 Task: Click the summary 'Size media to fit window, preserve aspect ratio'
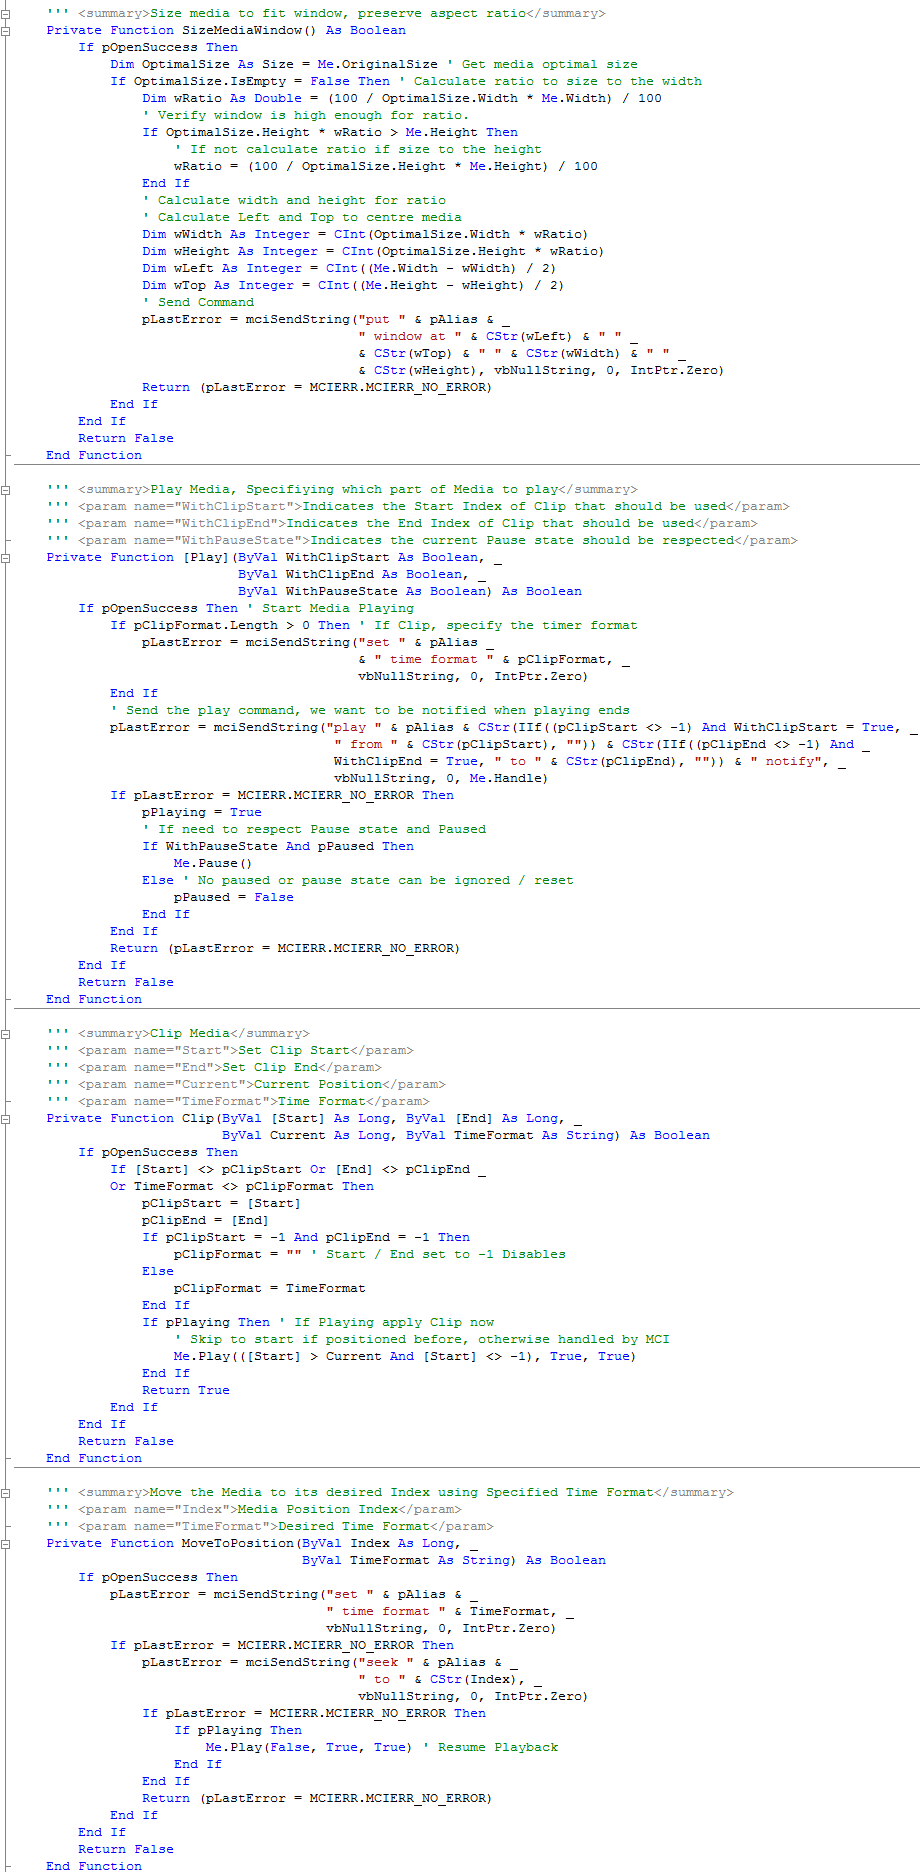338,14
